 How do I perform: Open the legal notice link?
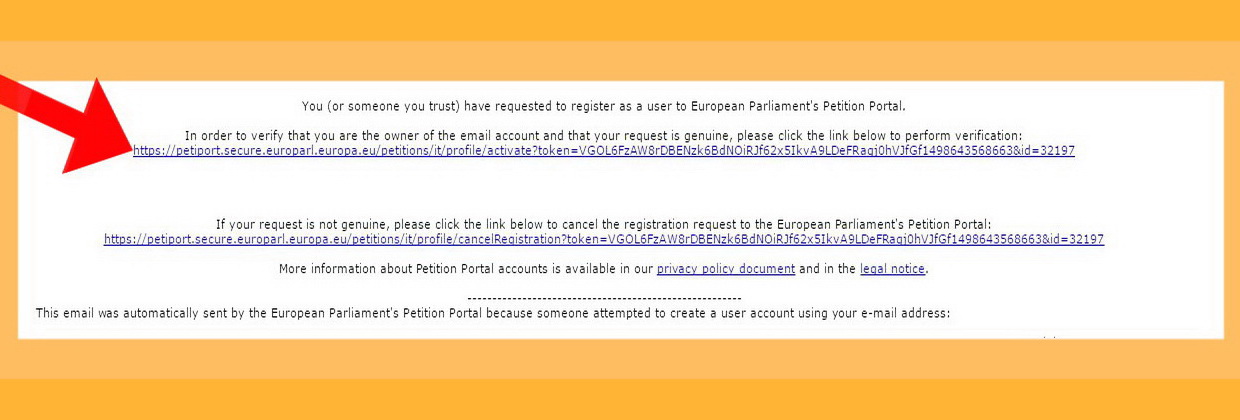click(x=893, y=269)
